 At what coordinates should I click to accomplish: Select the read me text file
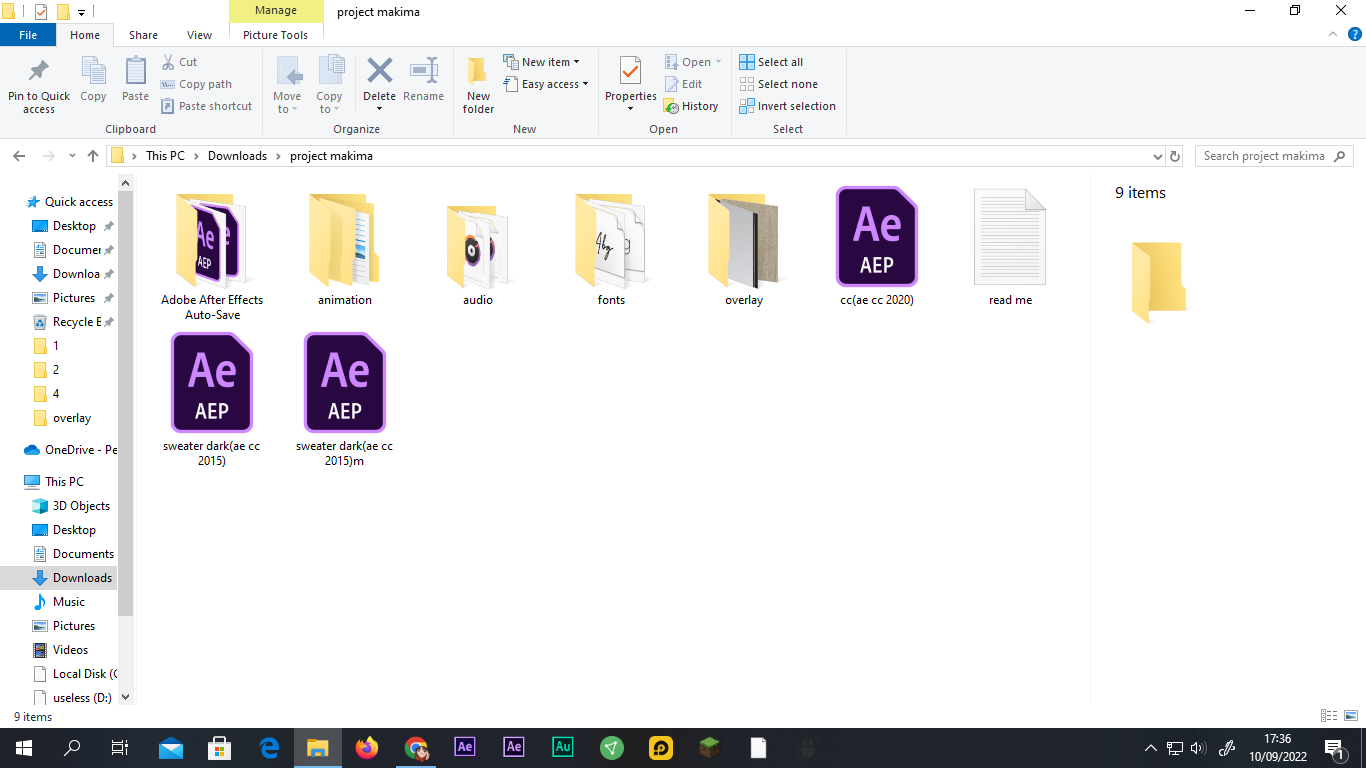tap(1010, 247)
